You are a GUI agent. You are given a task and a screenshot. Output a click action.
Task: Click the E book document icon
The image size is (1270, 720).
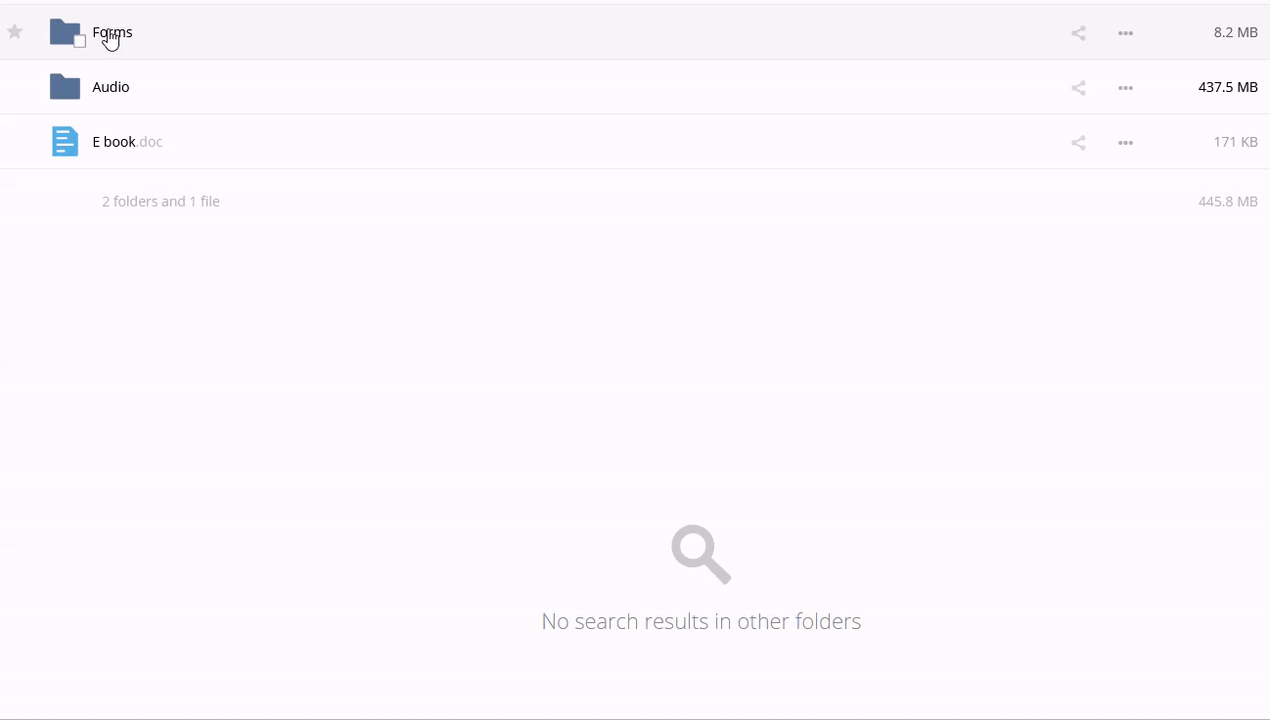point(65,141)
